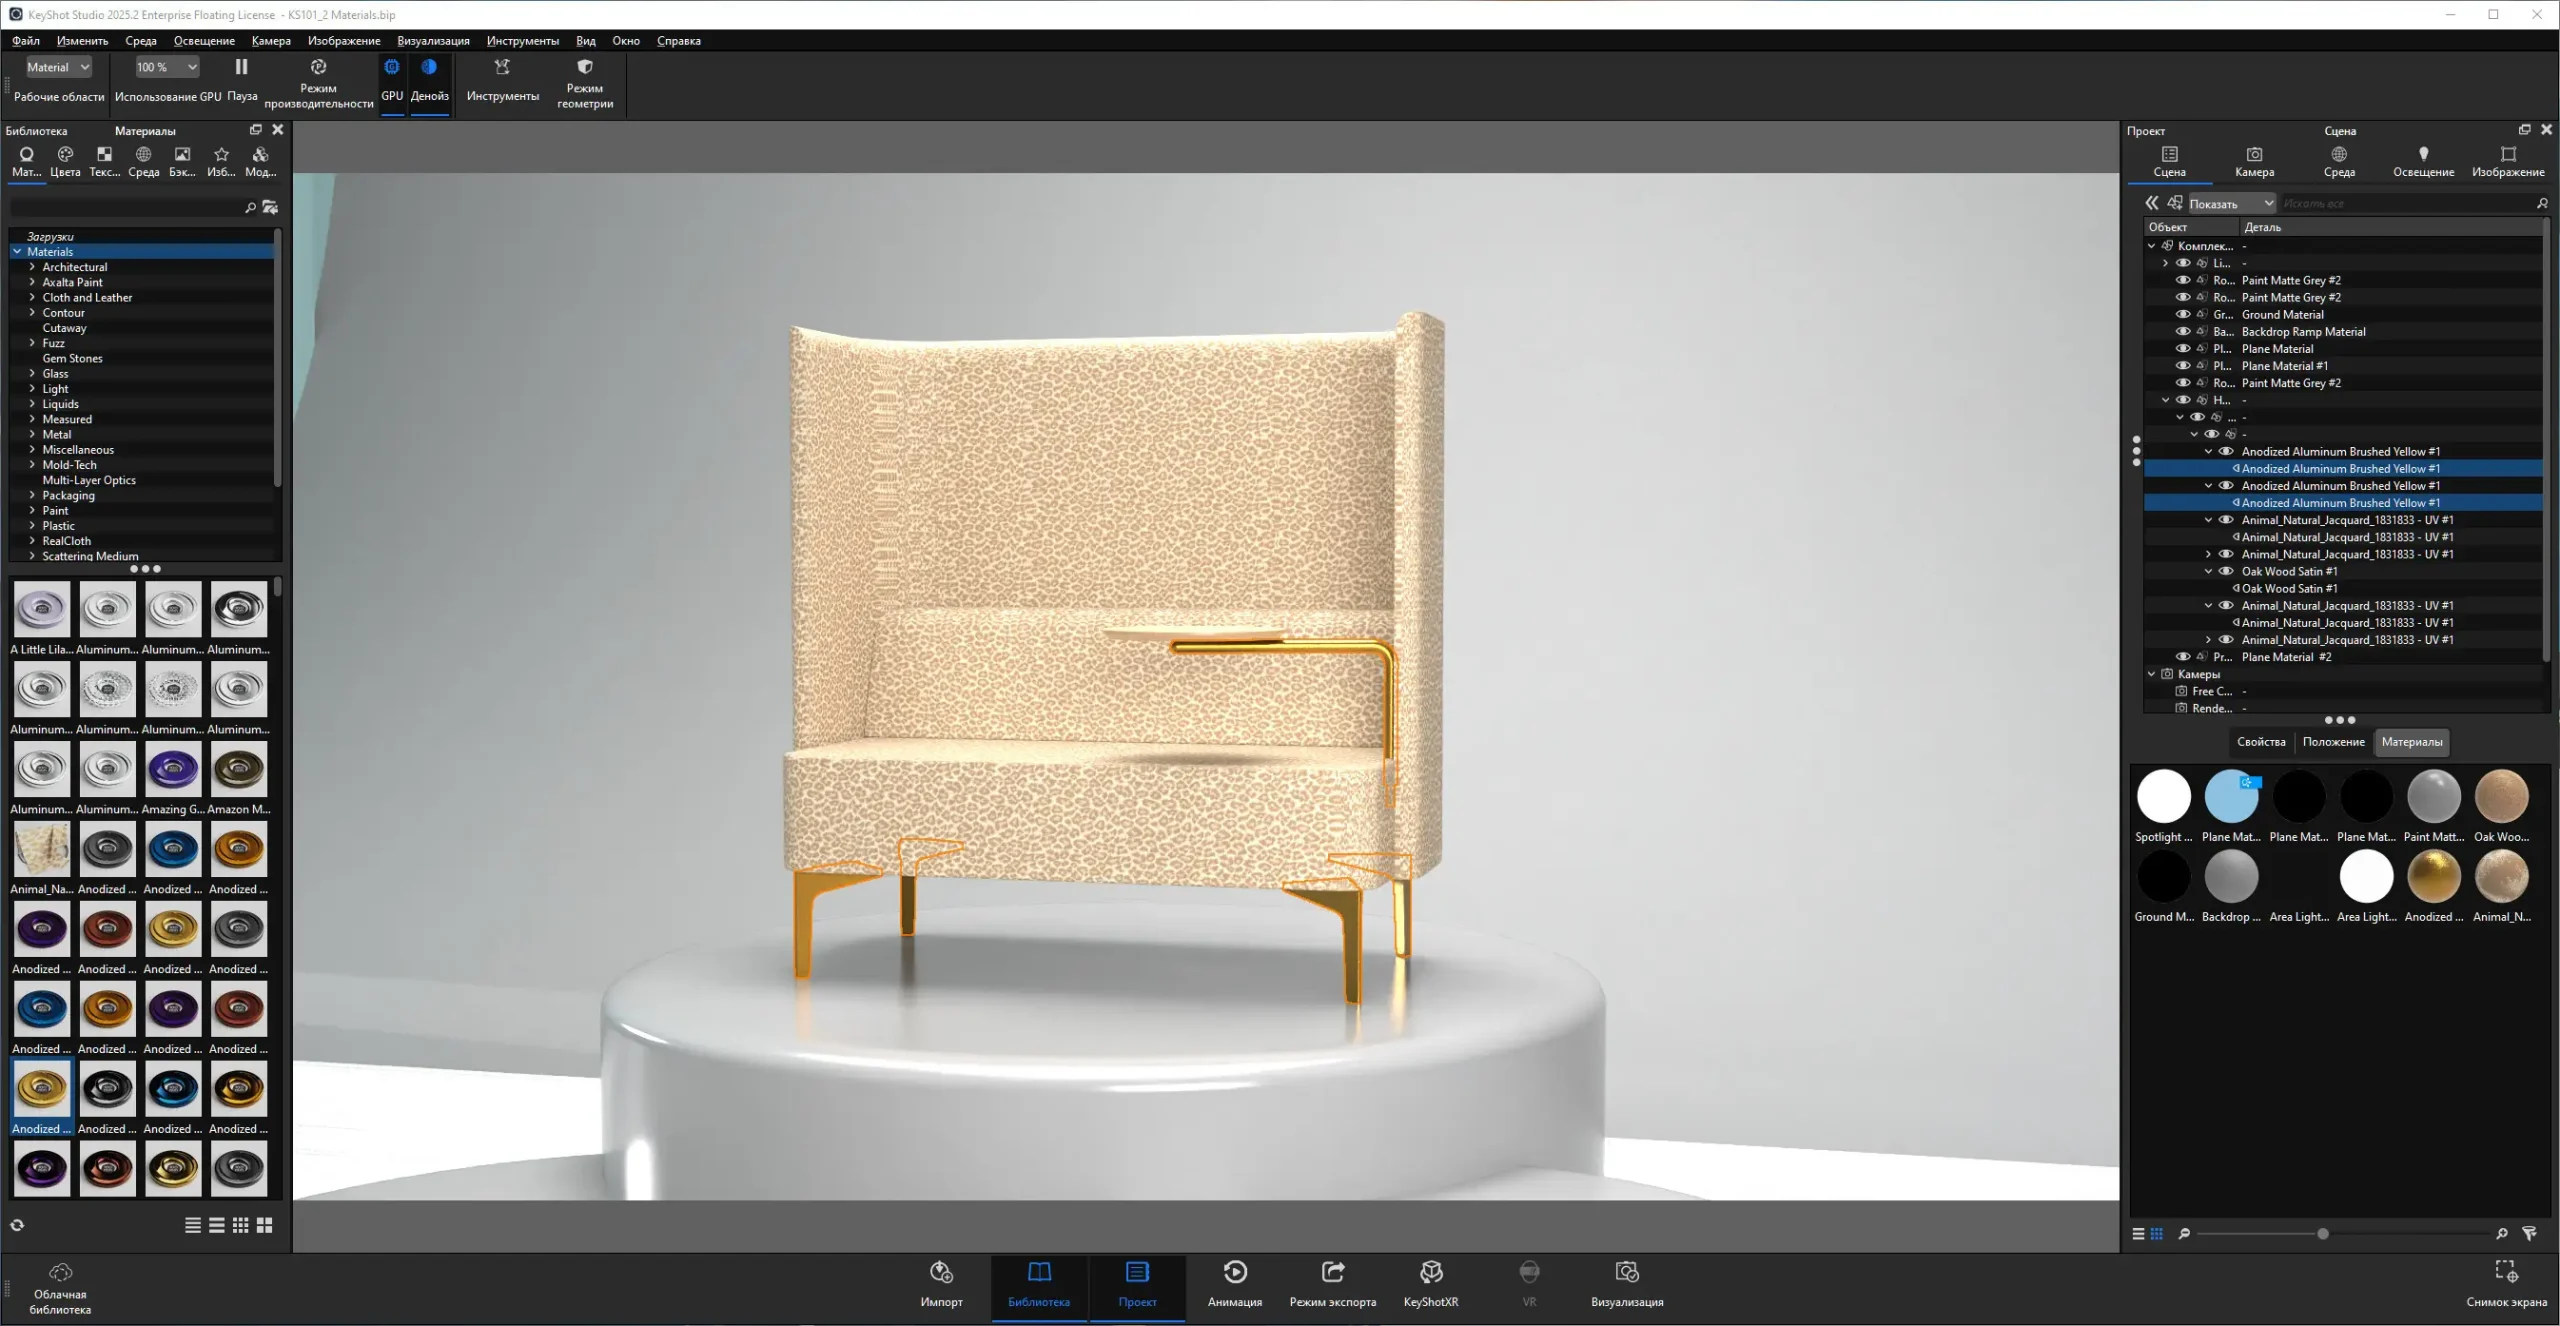Toggle Denoise in the toolbar
Viewport: 2560px width, 1326px height.
pyautogui.click(x=429, y=68)
